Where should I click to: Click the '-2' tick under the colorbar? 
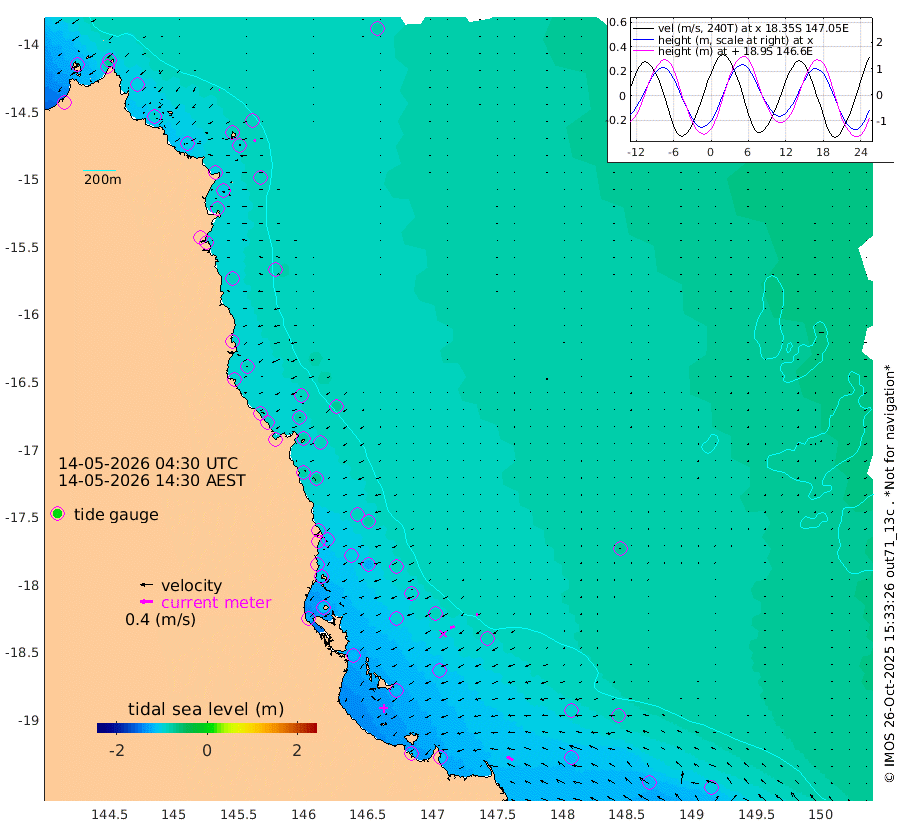tap(117, 750)
